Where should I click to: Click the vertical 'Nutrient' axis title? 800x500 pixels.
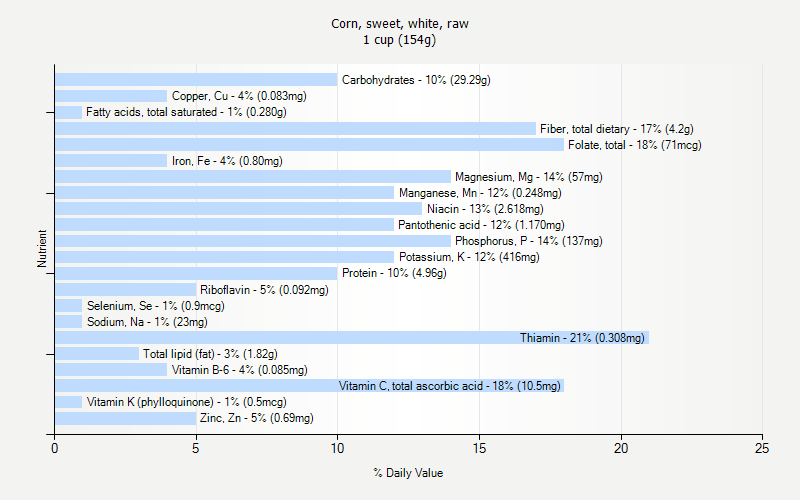coord(42,248)
